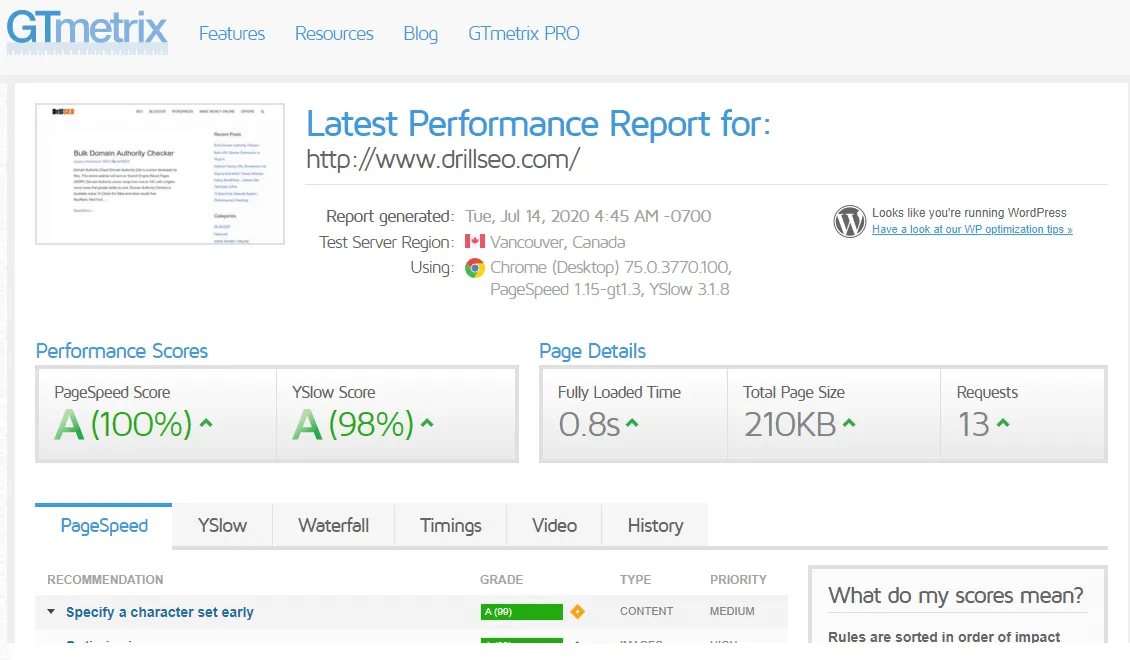Open the WP optimization tips link
1130x660 pixels.
972,229
